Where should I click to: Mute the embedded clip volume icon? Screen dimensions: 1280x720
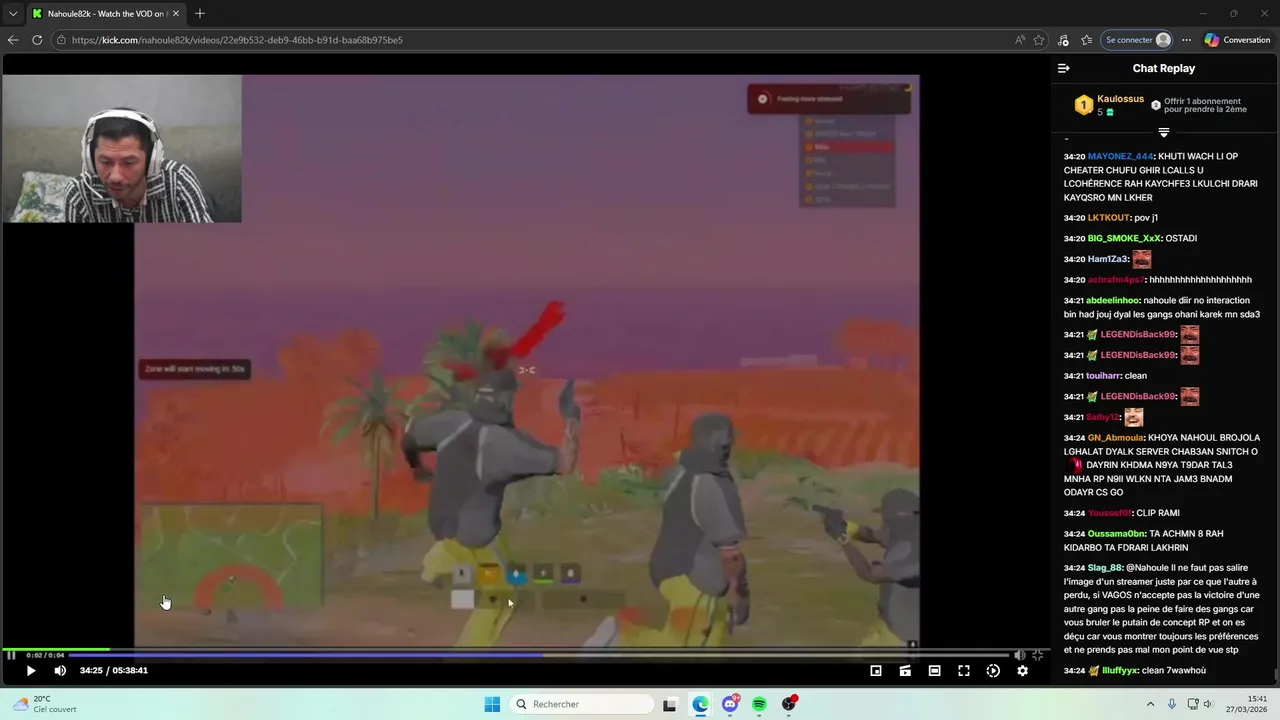pyautogui.click(x=1020, y=655)
